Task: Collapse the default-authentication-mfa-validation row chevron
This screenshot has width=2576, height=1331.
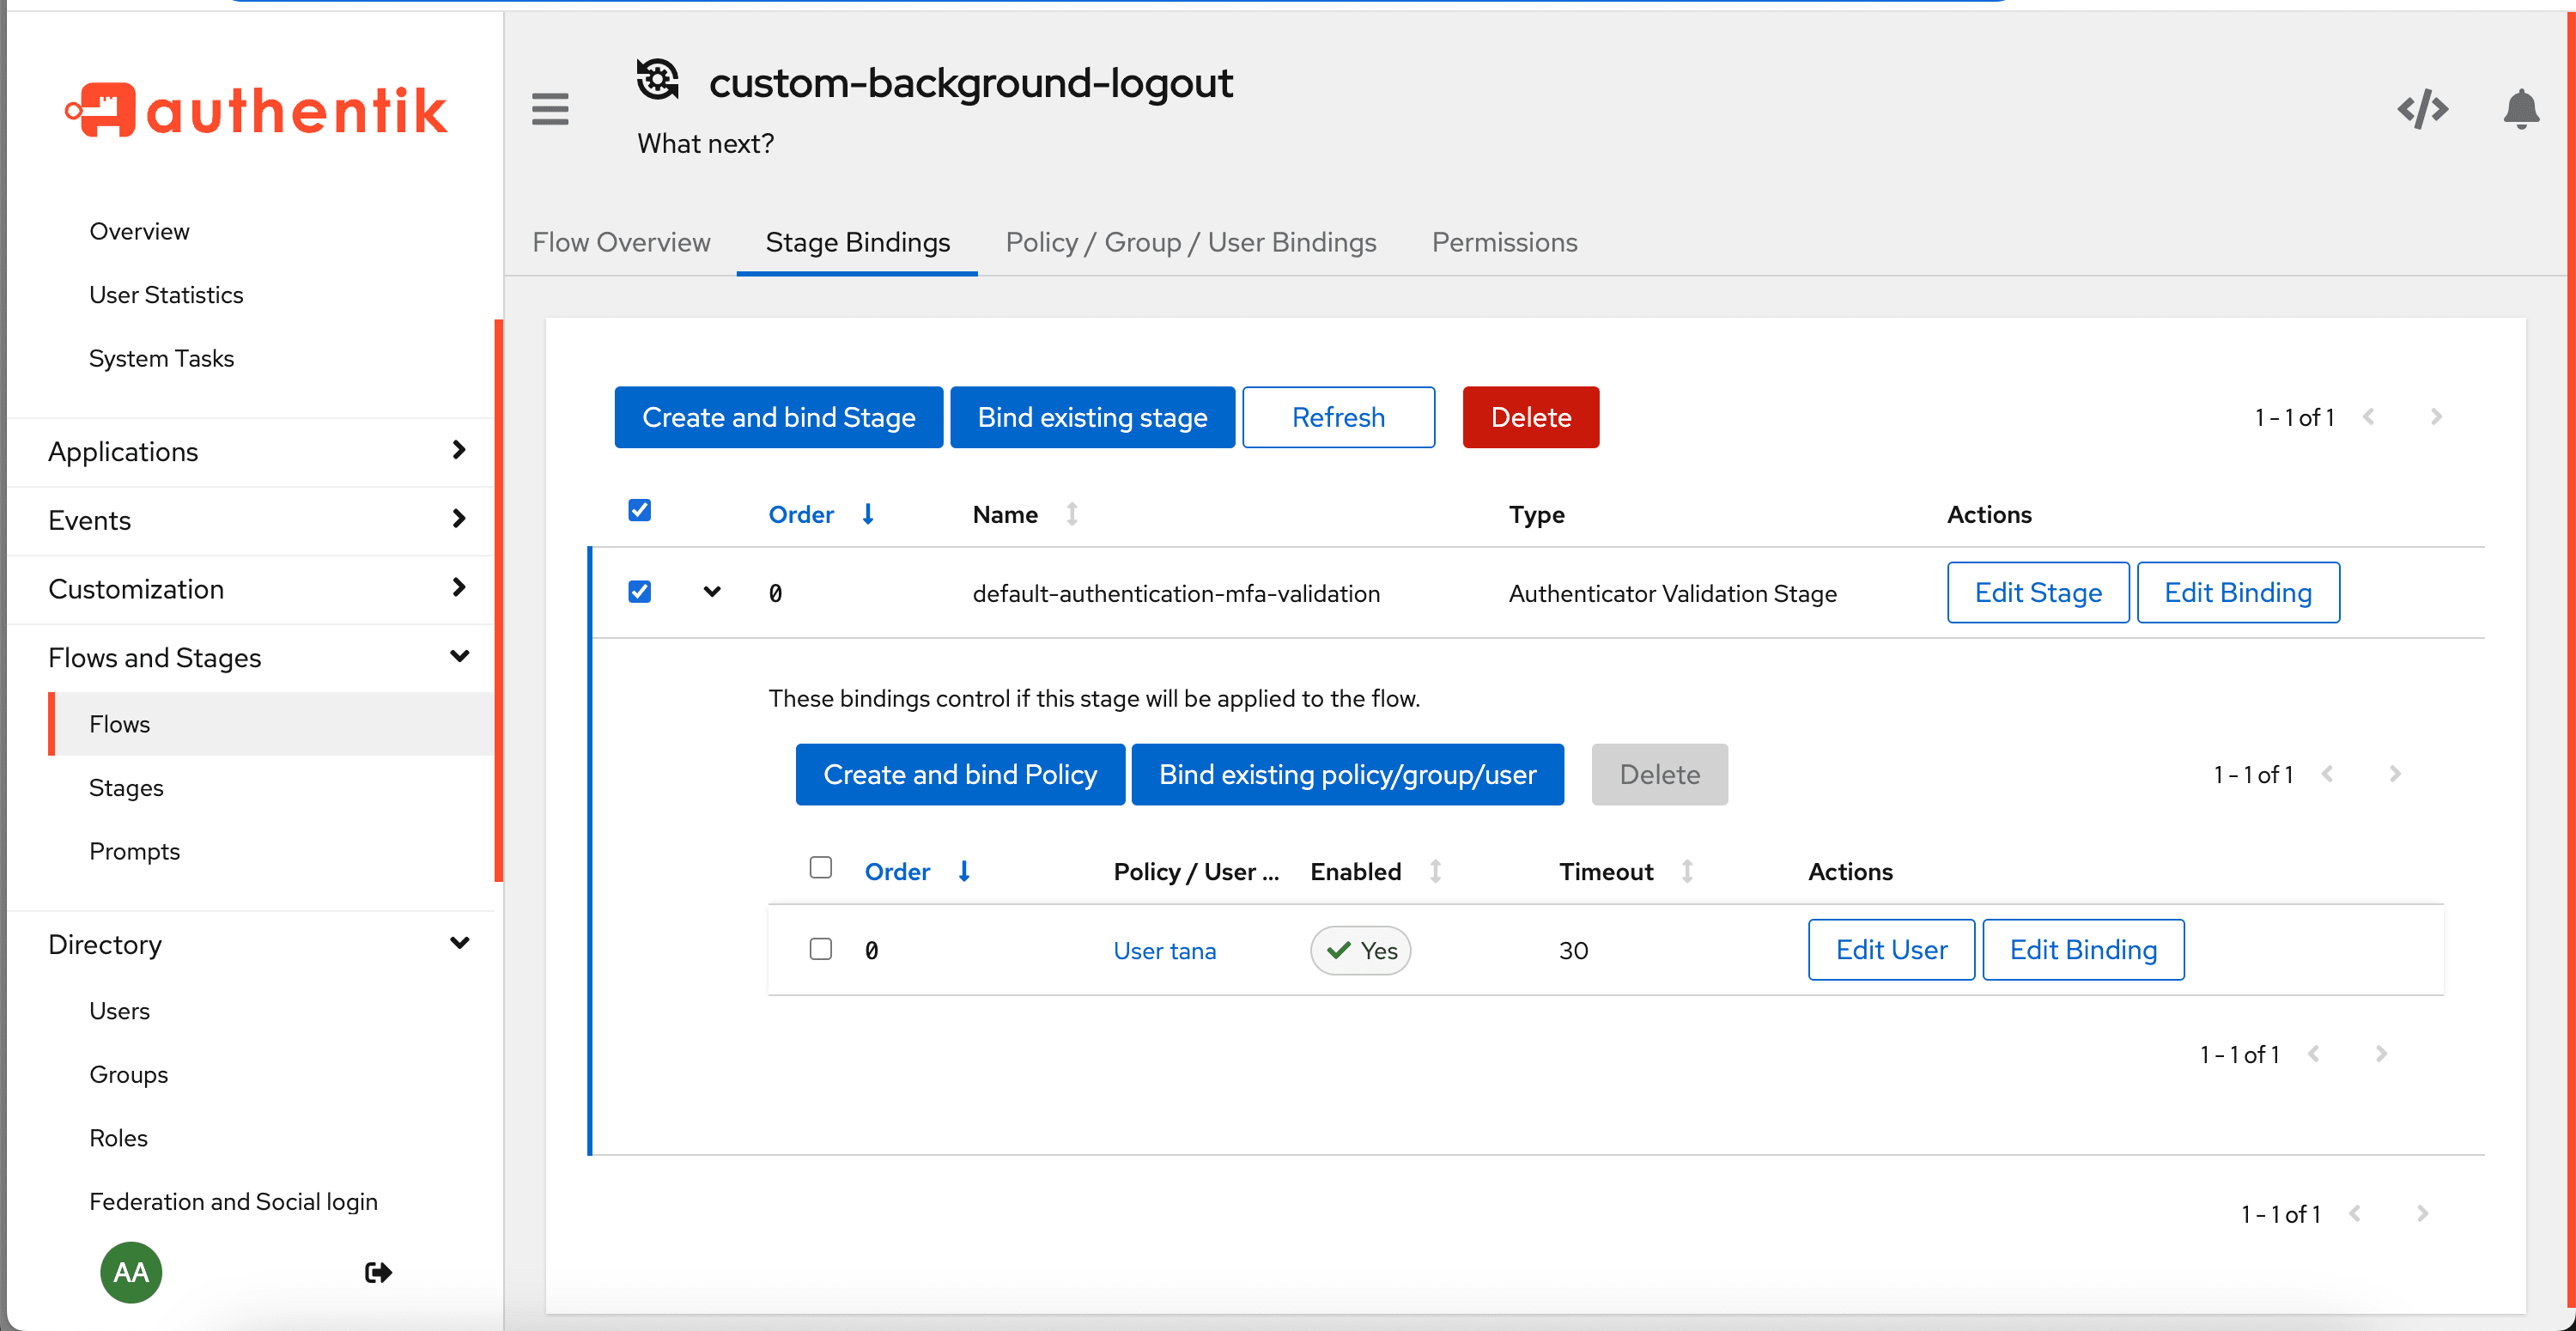Action: tap(712, 592)
